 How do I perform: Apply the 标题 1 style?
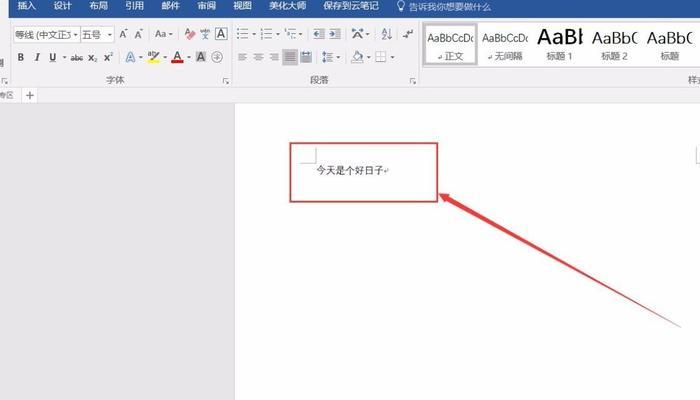(x=560, y=45)
